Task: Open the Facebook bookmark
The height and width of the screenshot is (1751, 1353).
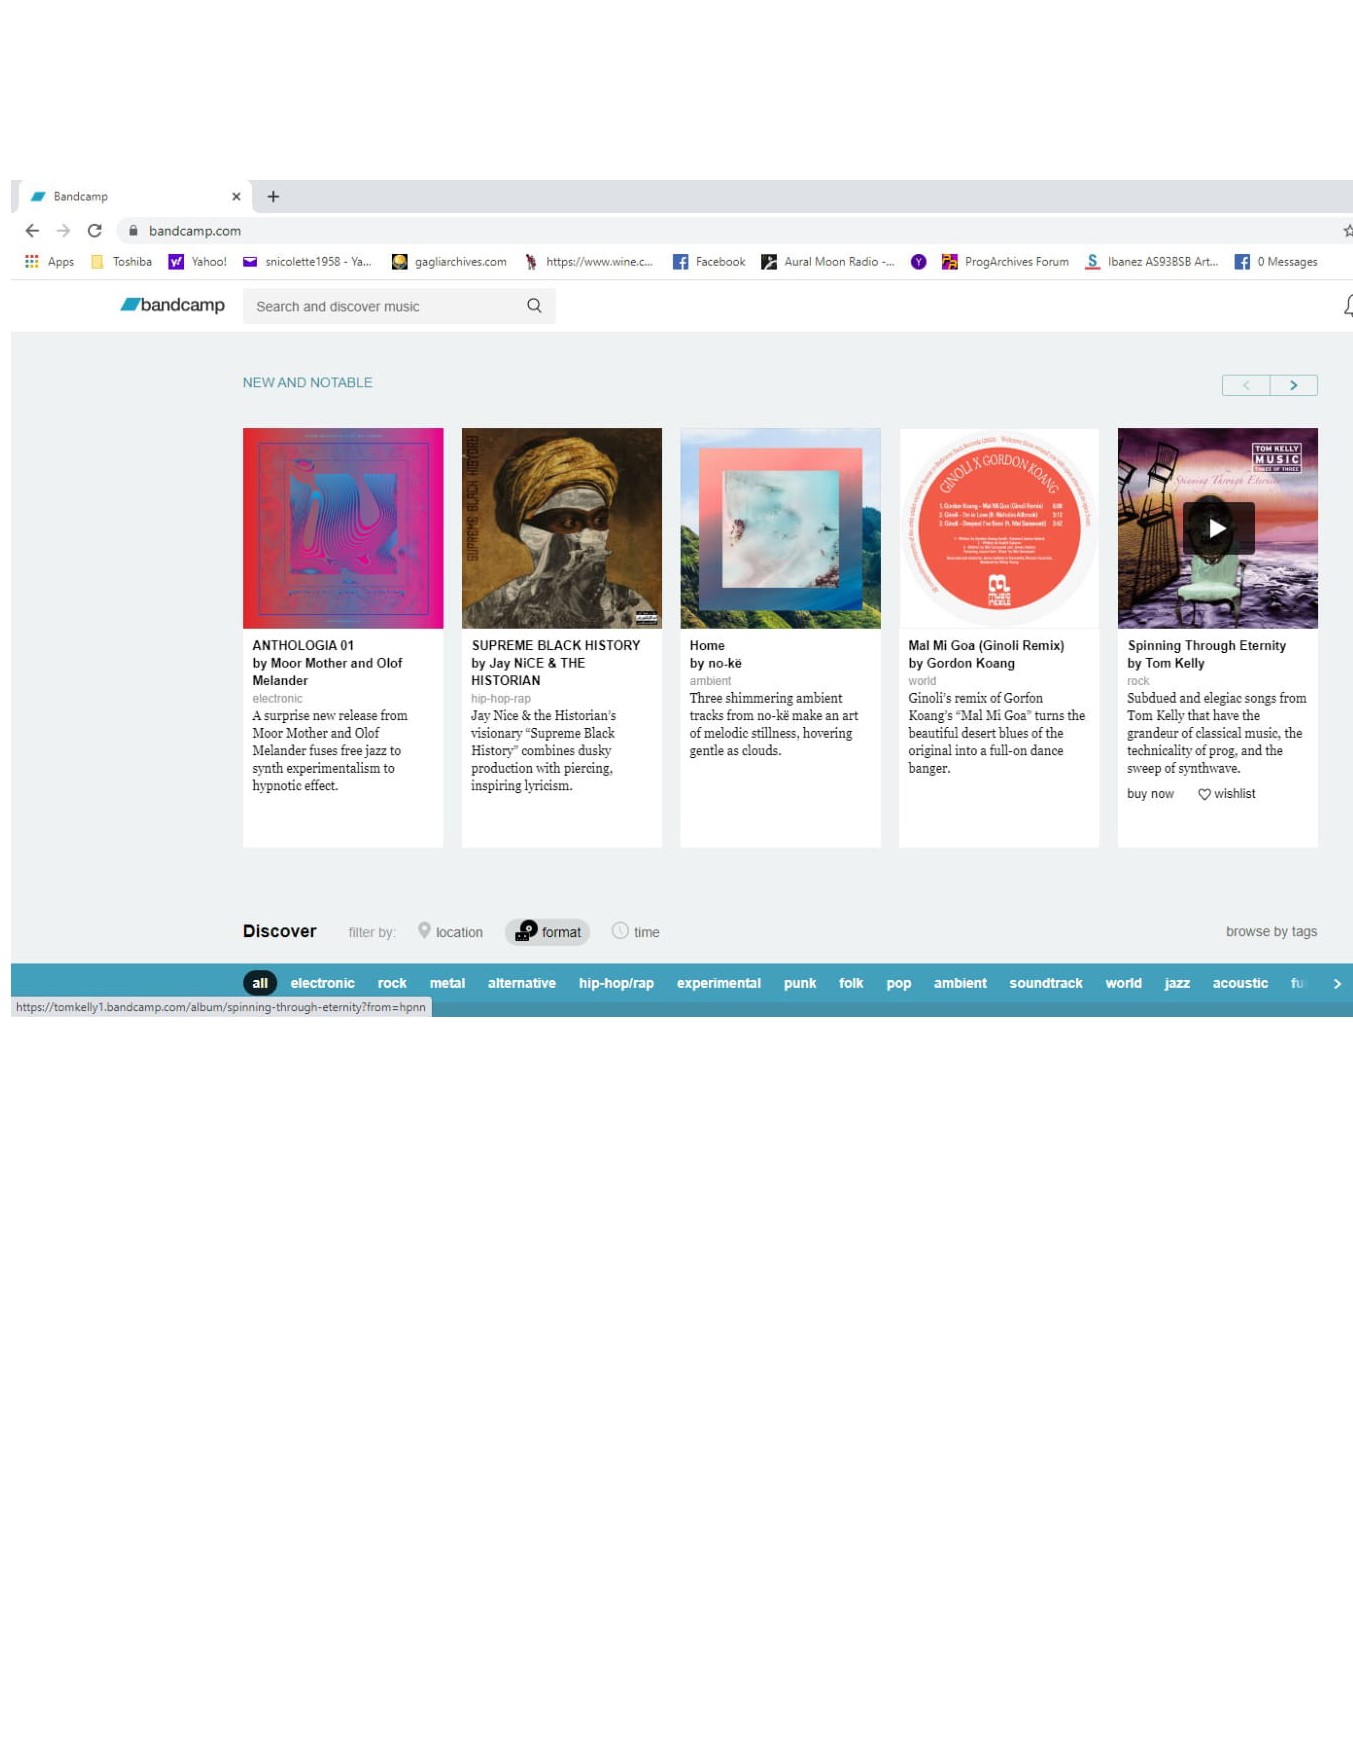Action: pyautogui.click(x=709, y=262)
